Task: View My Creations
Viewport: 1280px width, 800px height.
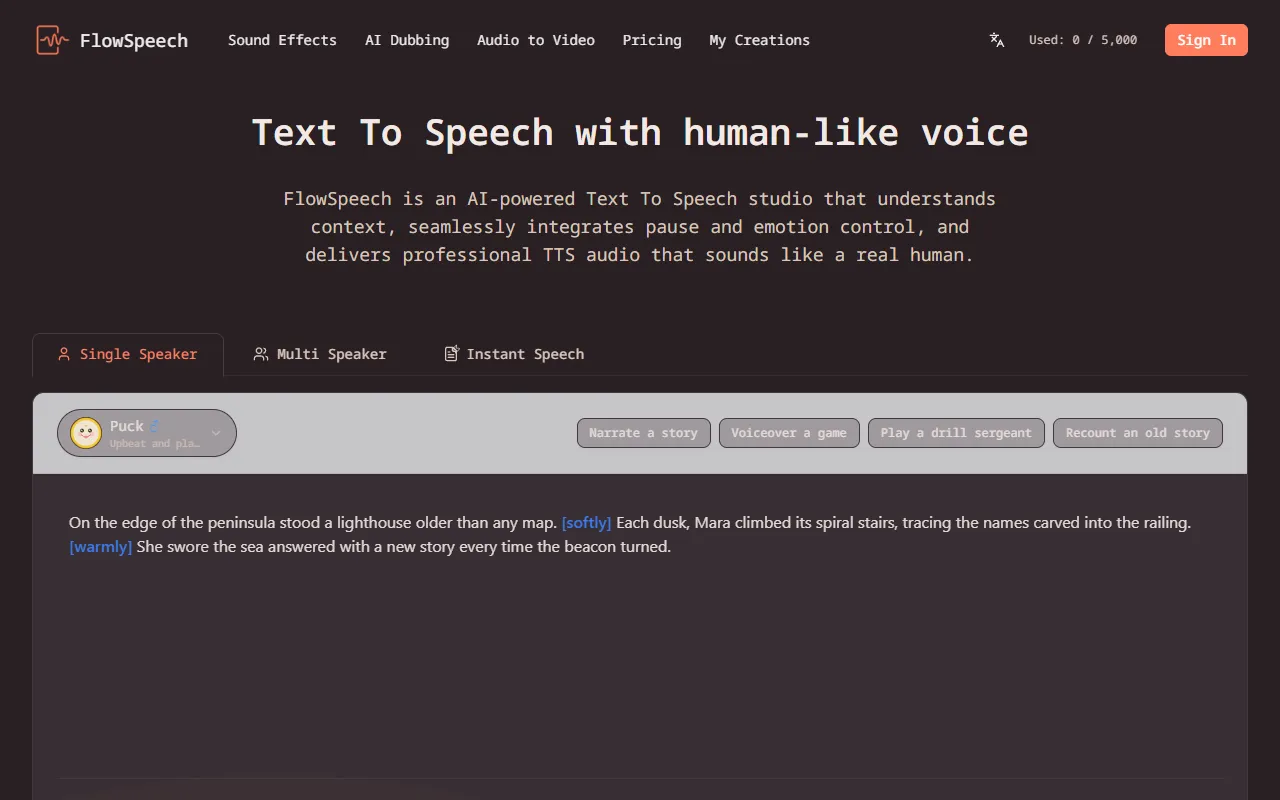Action: pos(759,40)
